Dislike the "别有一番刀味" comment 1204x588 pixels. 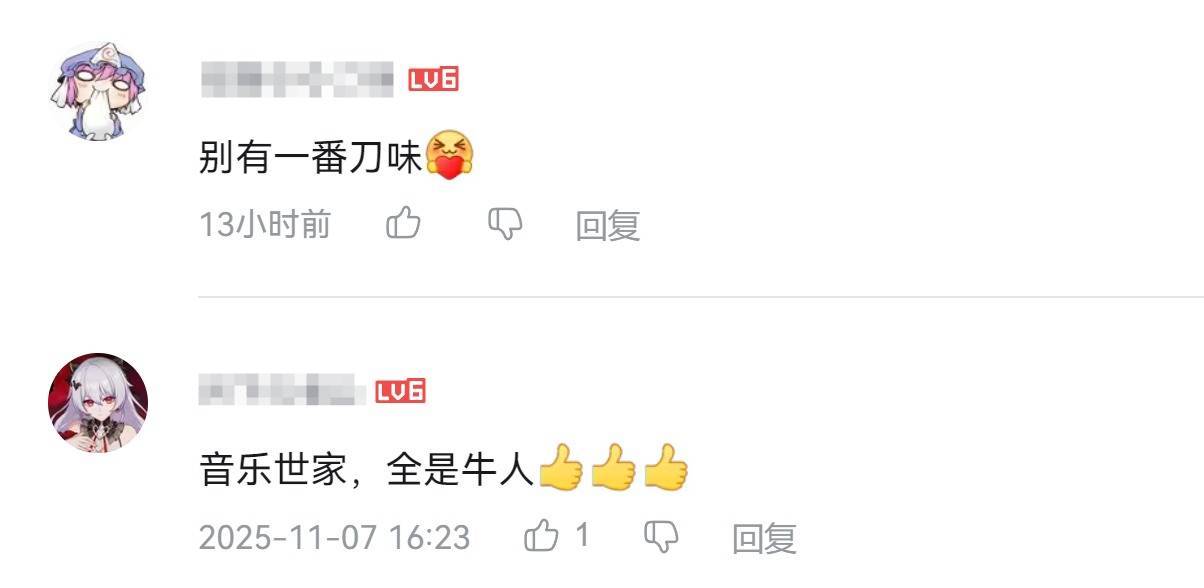pyautogui.click(x=505, y=224)
